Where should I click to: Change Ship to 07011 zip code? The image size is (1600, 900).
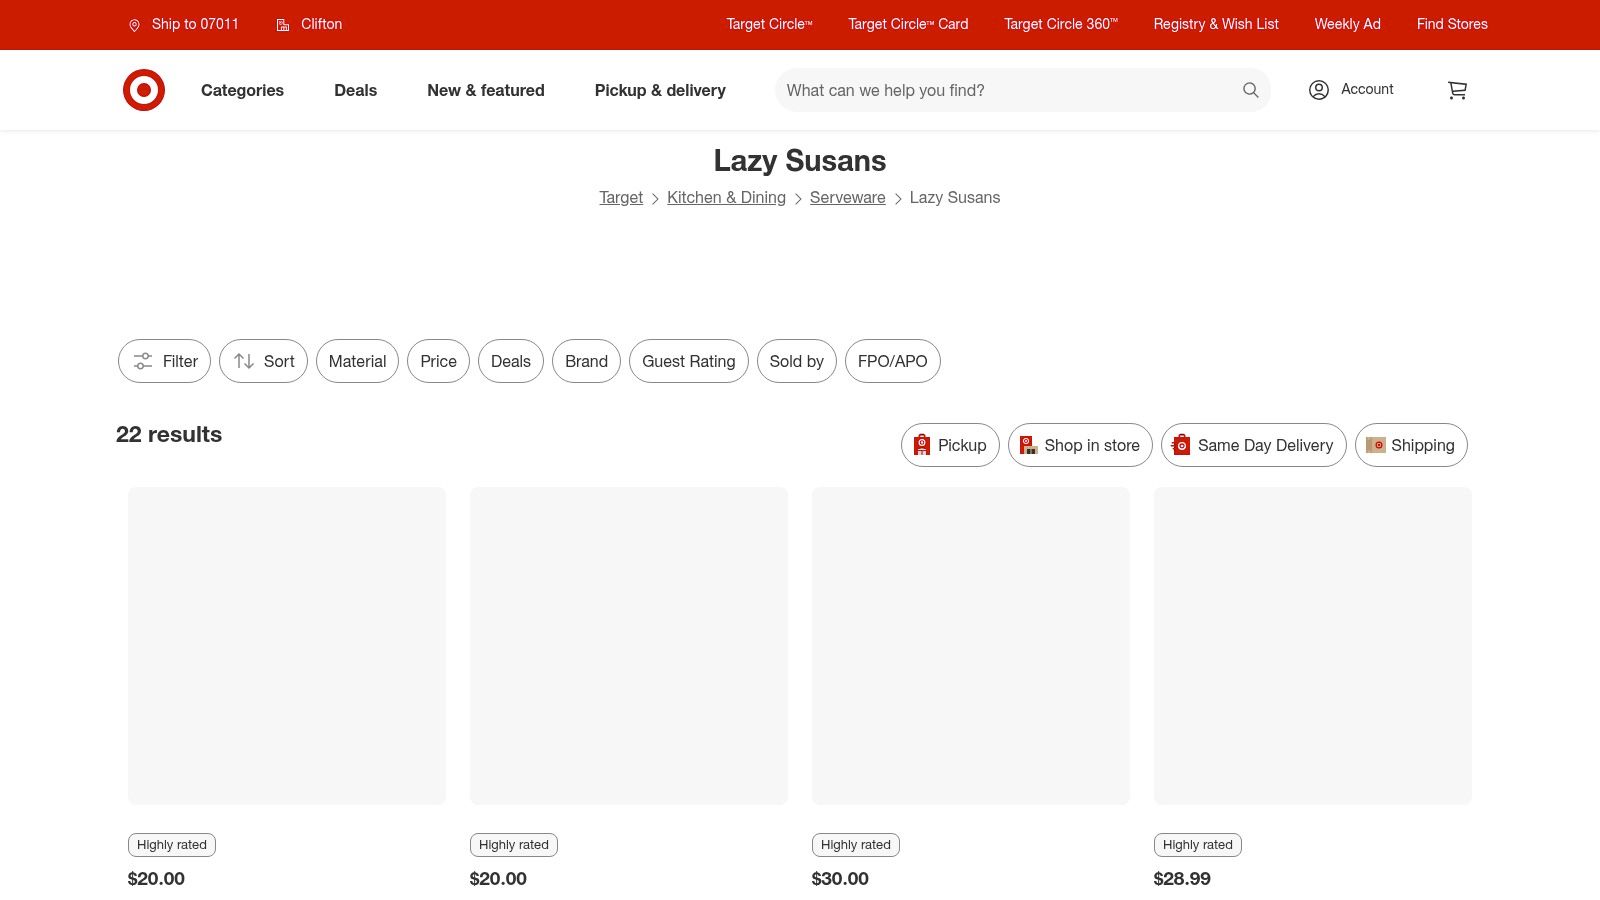[x=184, y=24]
